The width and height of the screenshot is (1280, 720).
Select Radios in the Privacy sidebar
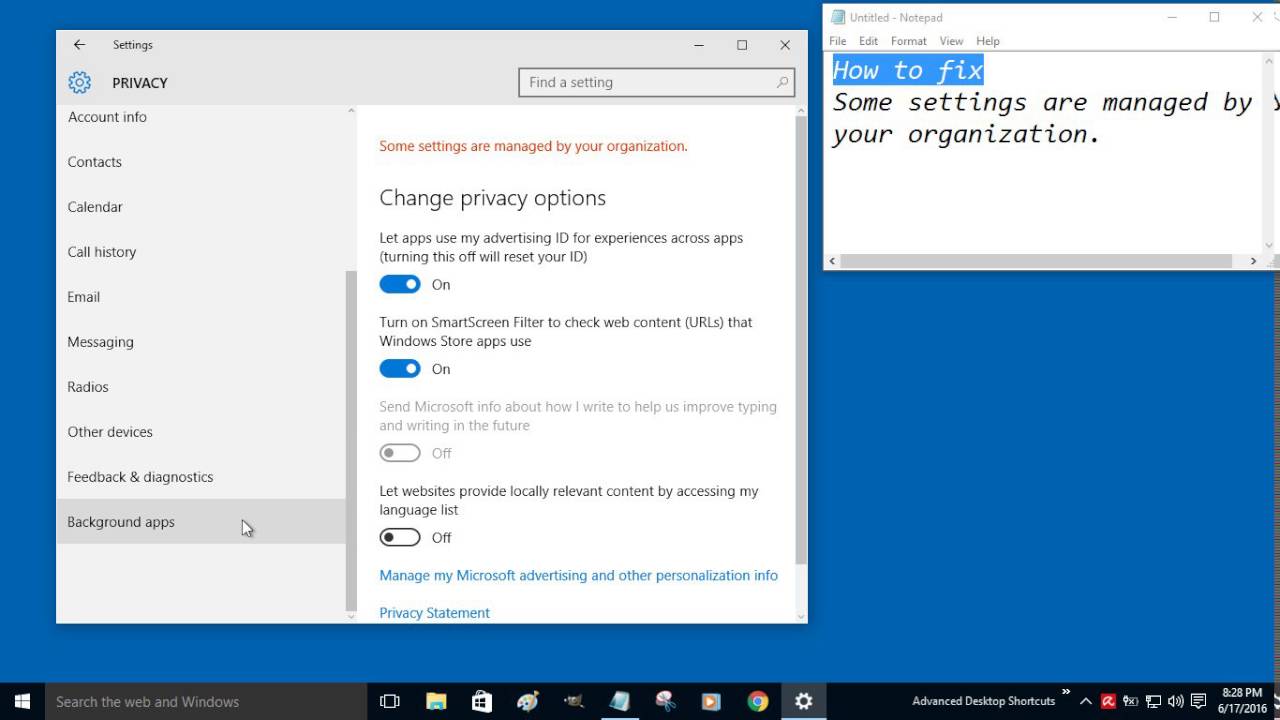[x=88, y=387]
